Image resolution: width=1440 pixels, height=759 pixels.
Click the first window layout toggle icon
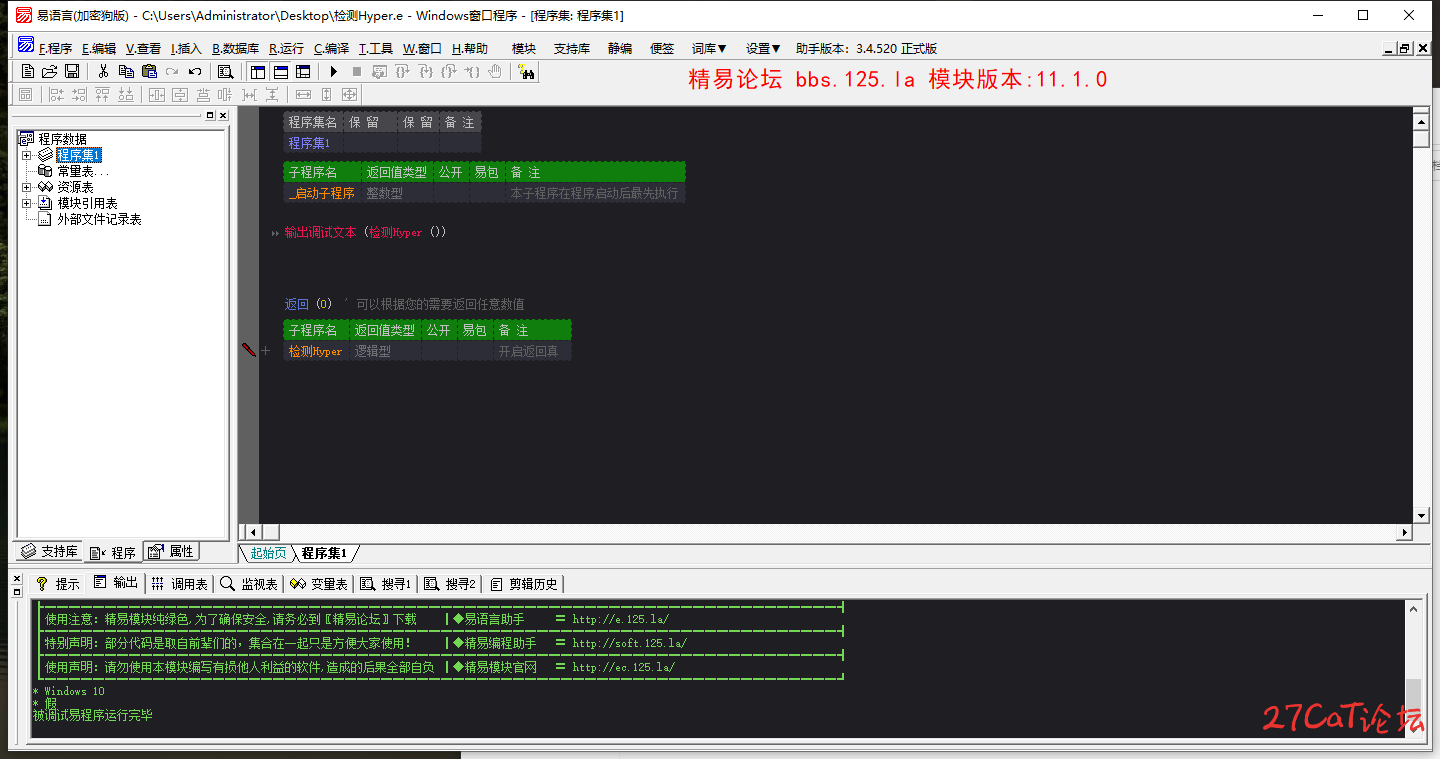tap(258, 71)
